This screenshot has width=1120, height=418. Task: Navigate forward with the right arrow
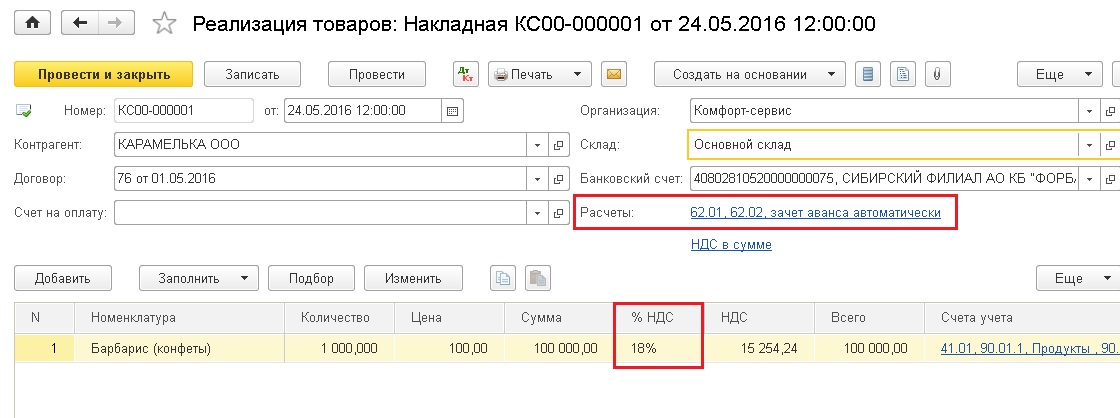(x=114, y=24)
